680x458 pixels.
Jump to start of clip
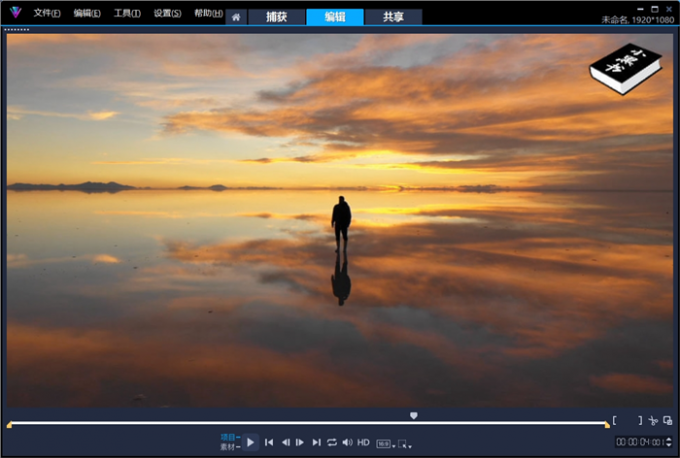pos(269,442)
